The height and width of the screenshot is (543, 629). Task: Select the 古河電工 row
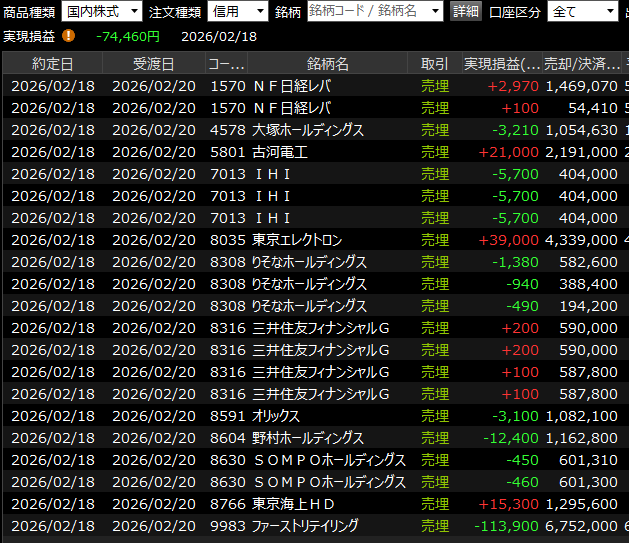tap(300, 152)
